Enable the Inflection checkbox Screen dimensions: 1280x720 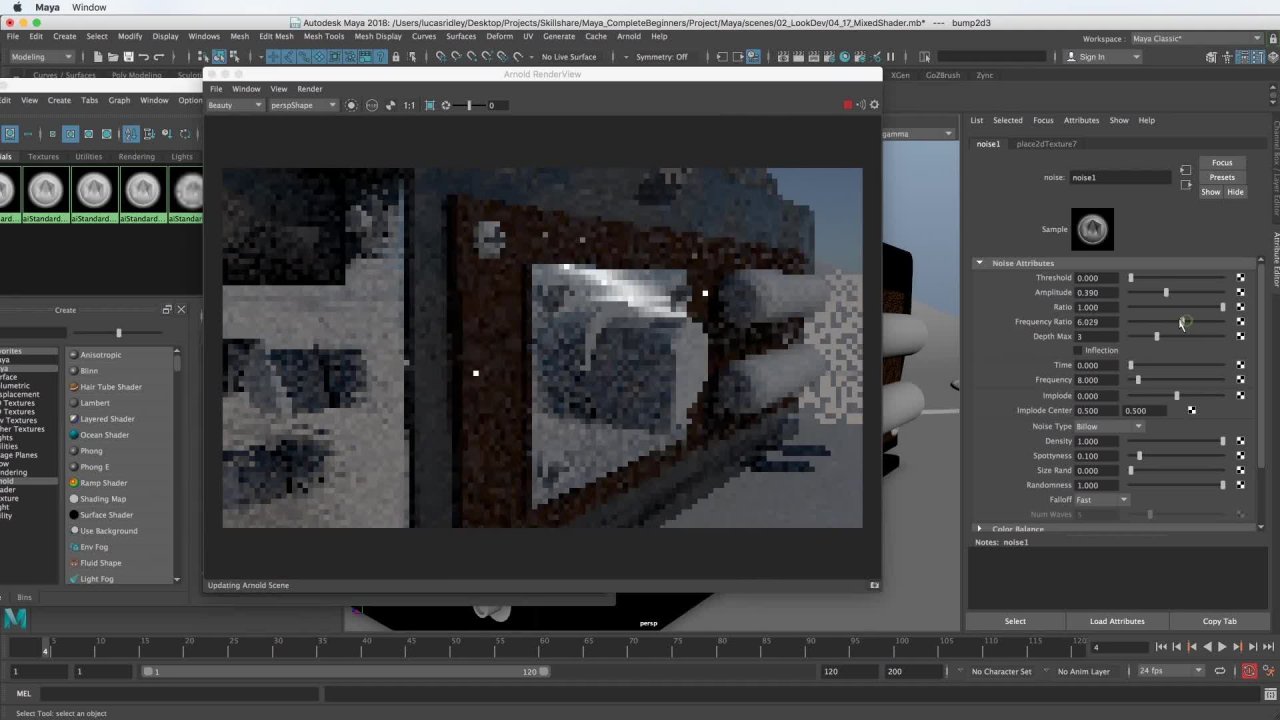1078,351
